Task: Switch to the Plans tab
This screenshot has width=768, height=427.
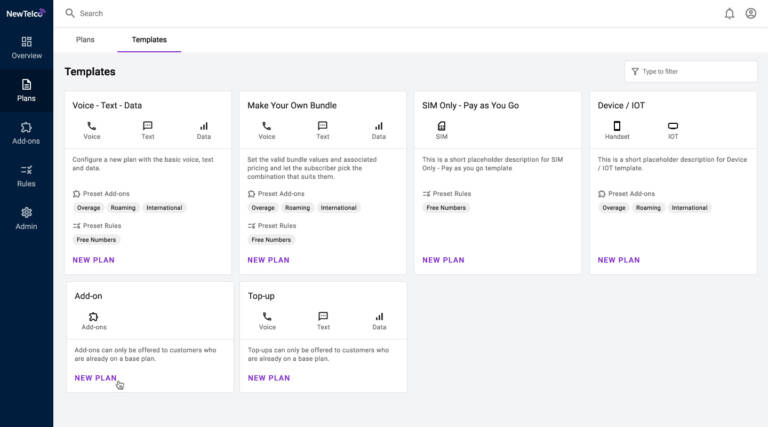Action: [86, 40]
